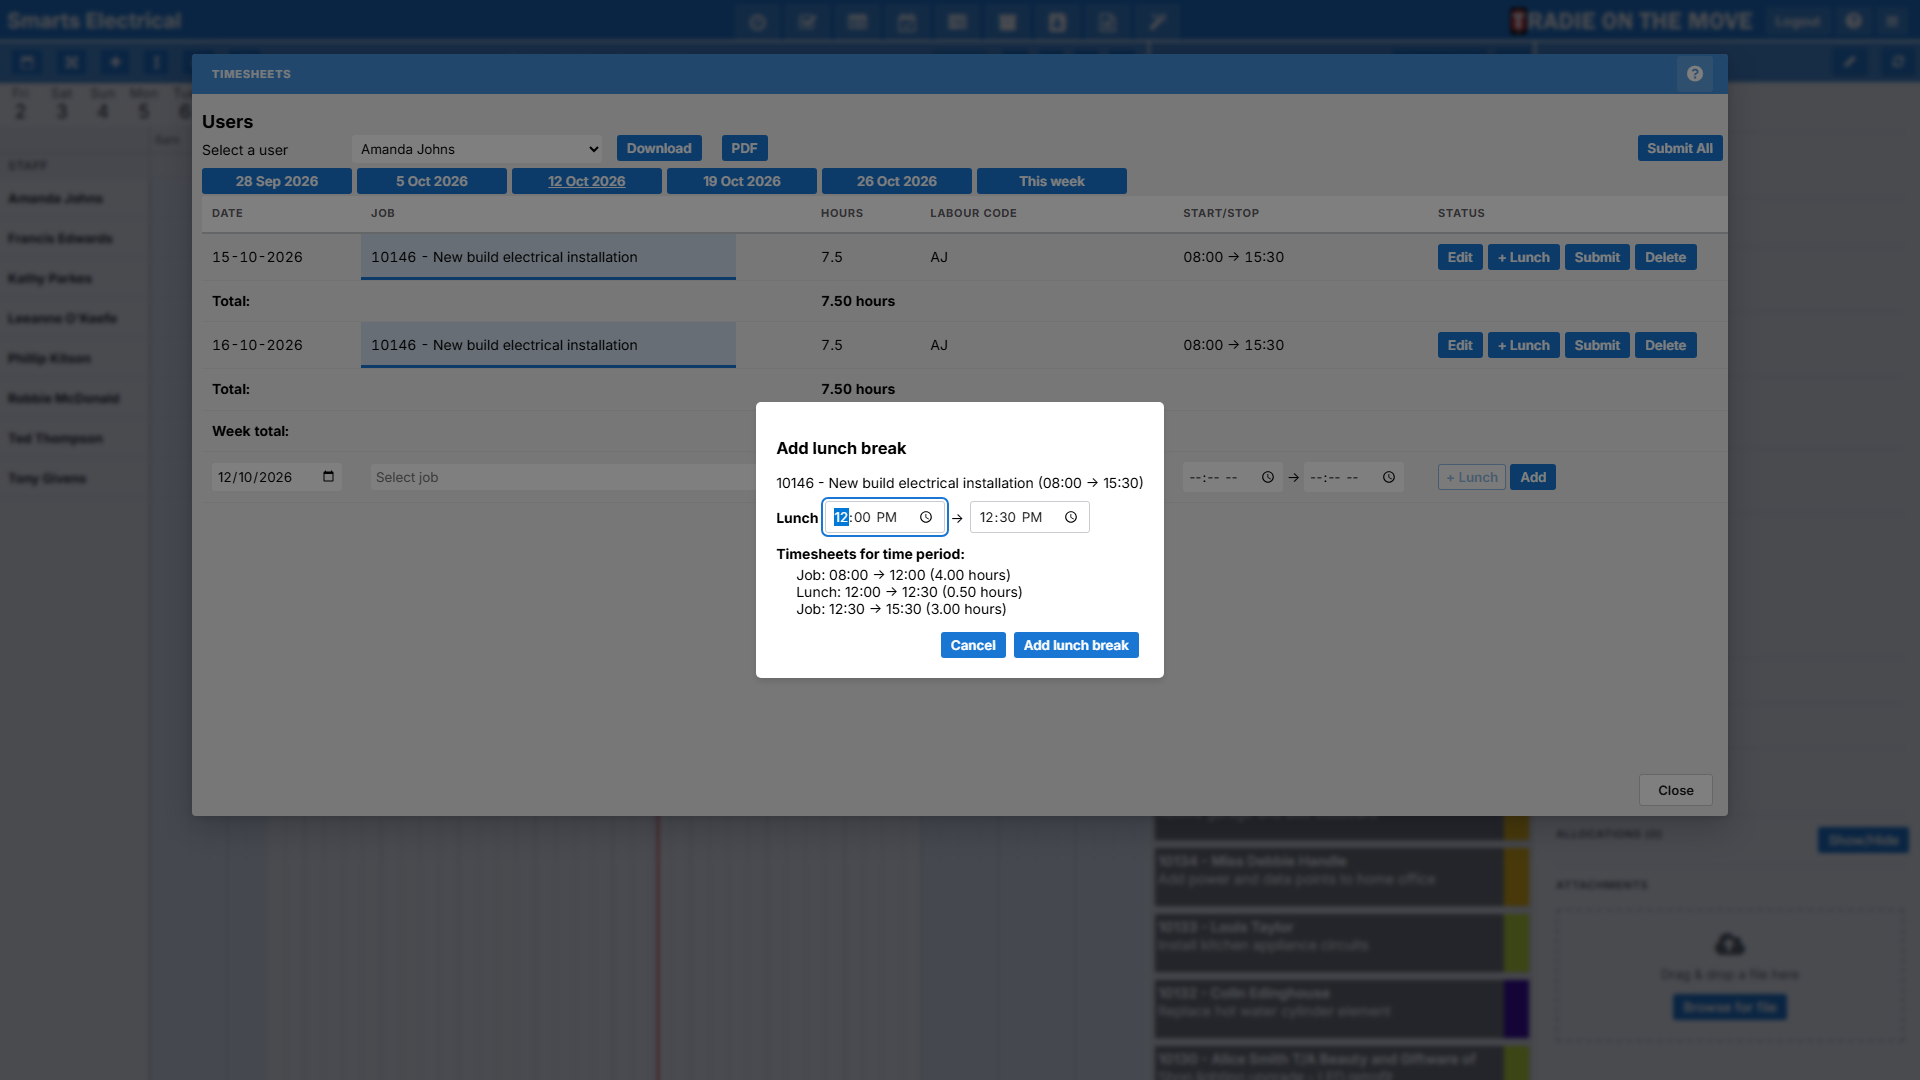Screen dimensions: 1920x1080
Task: Jump to This week tab
Action: 1052,181
